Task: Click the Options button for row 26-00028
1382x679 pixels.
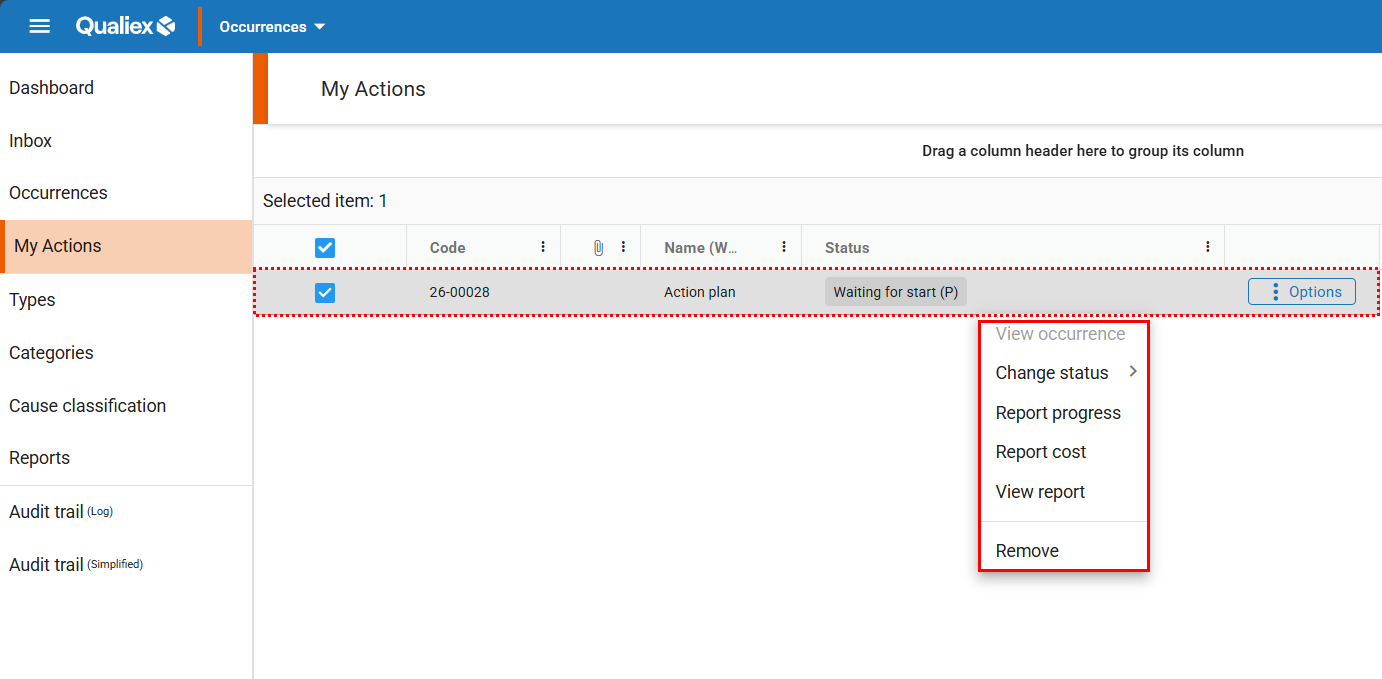Action: 1301,292
